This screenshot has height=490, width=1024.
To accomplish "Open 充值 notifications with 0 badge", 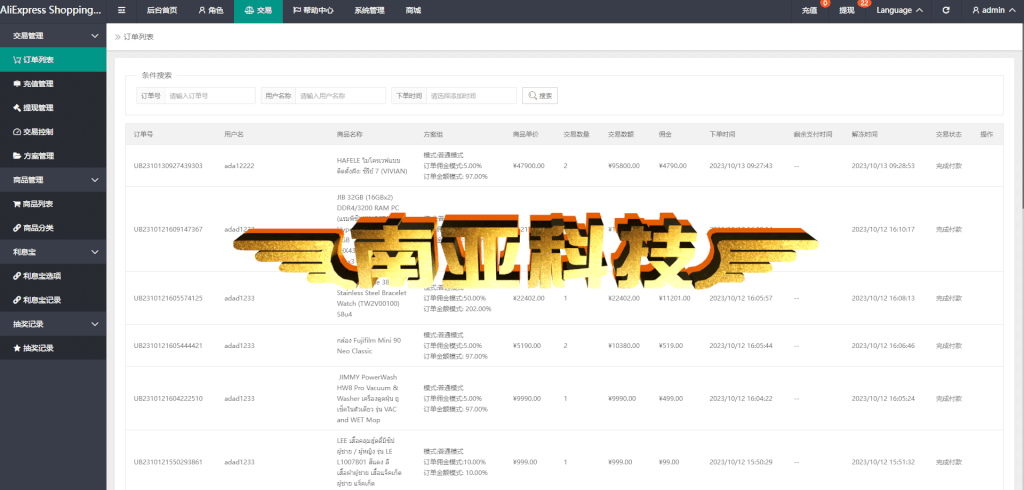I will click(x=810, y=10).
